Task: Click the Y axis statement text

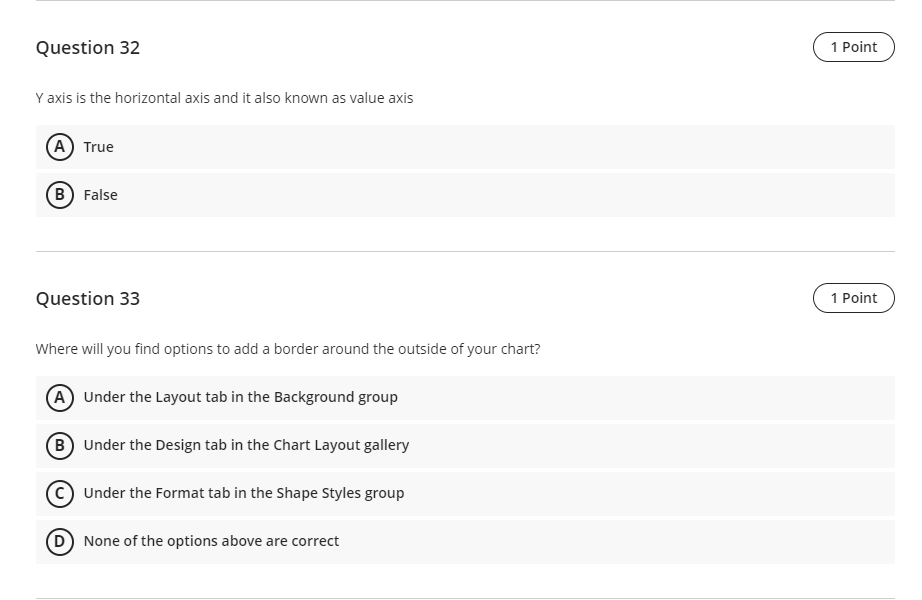Action: pos(224,98)
